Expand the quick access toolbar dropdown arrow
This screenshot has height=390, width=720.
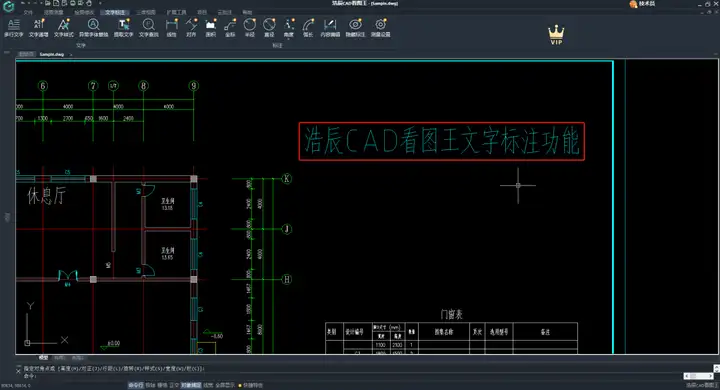100,3
